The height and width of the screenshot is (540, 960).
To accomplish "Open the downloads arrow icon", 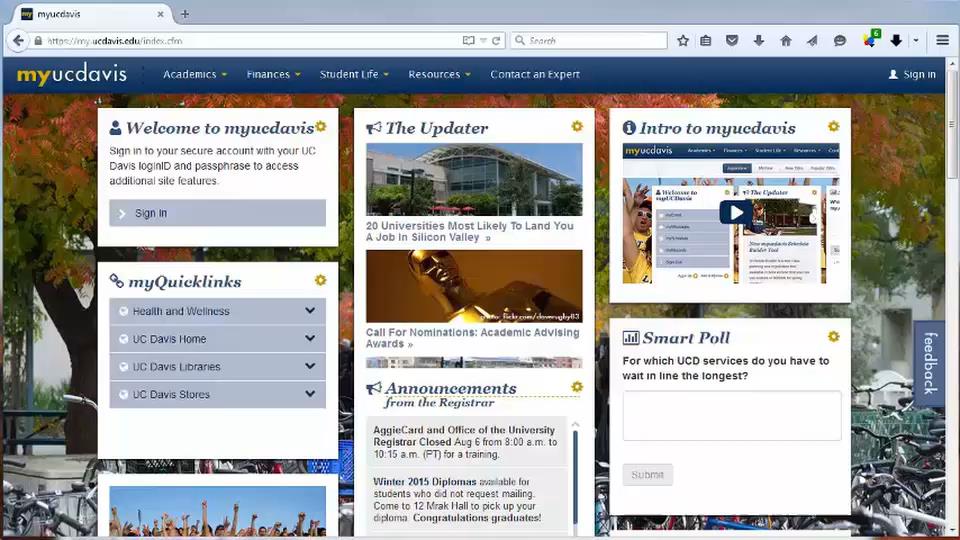I will click(759, 40).
